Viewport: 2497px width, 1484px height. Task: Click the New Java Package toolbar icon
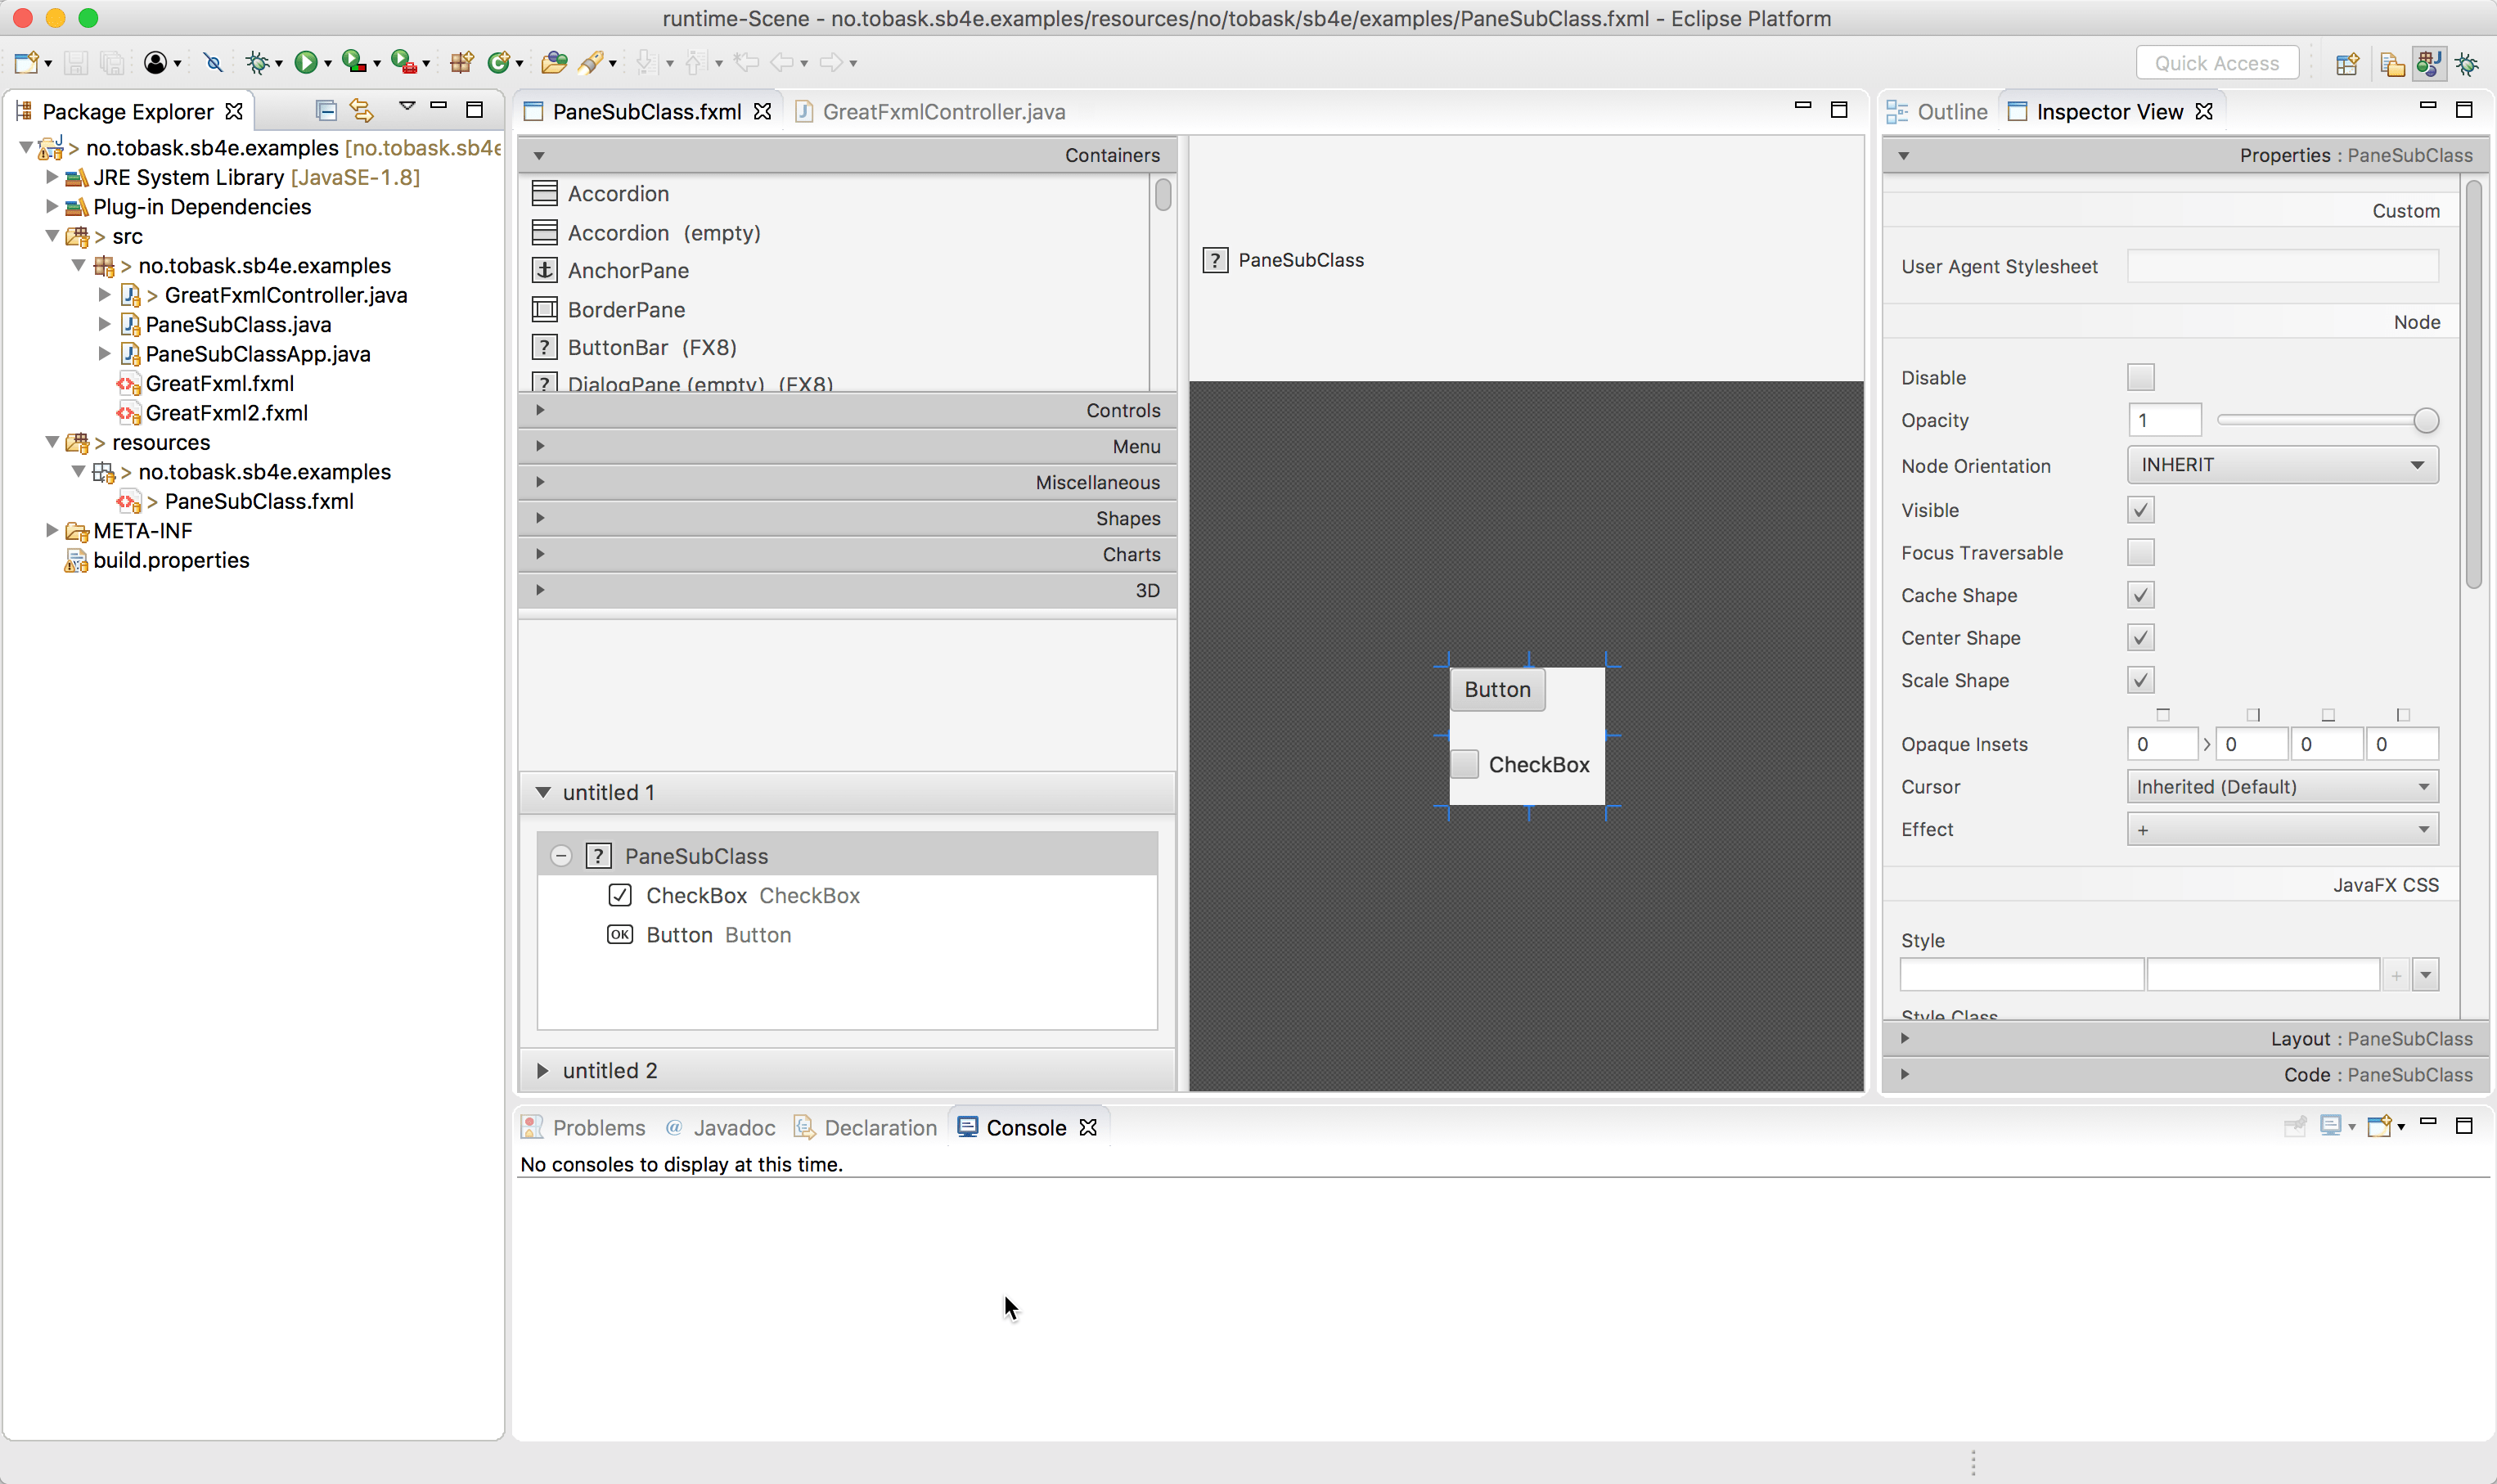tap(461, 63)
